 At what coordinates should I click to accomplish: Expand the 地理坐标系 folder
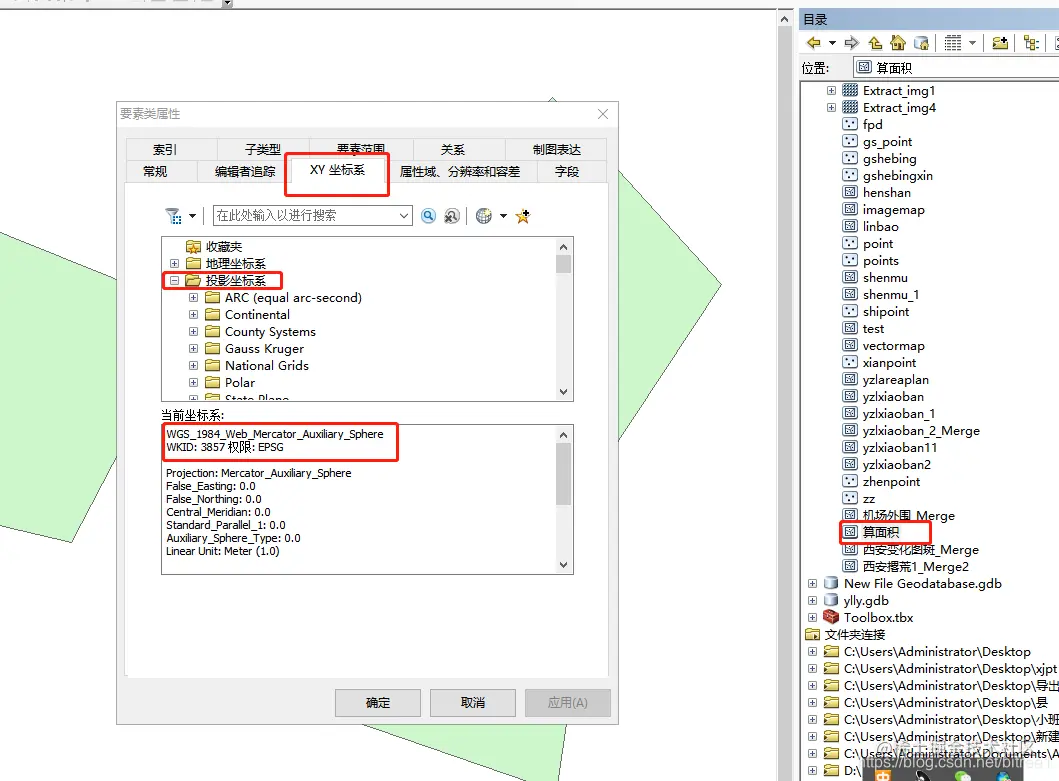pyautogui.click(x=174, y=263)
